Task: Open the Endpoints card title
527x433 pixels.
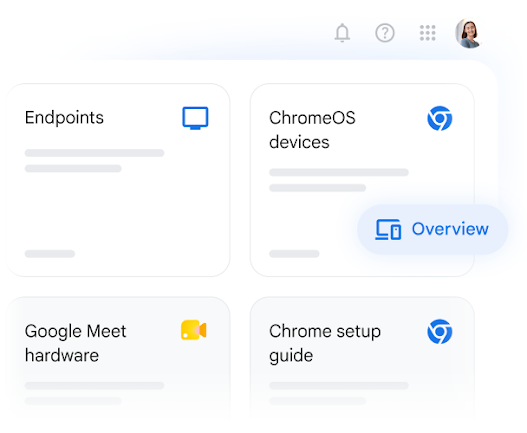Action: pos(64,118)
